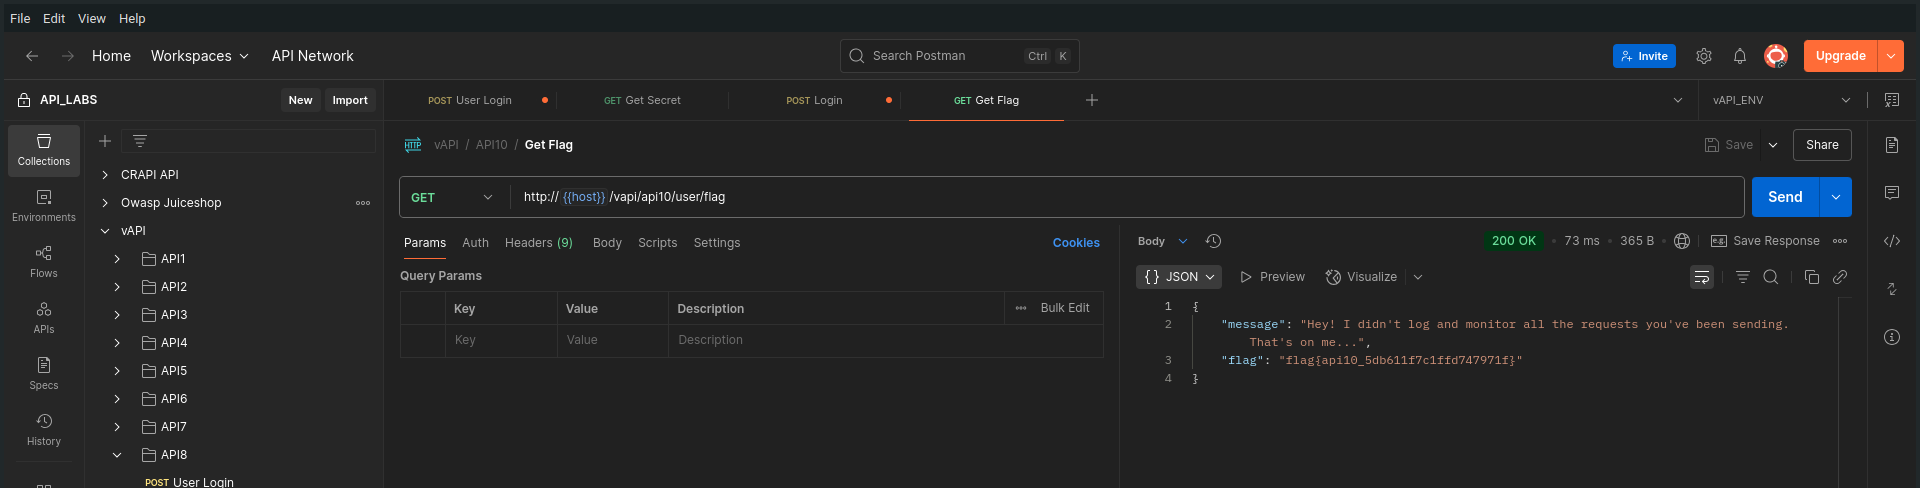Switch to POST Login tab

click(814, 100)
